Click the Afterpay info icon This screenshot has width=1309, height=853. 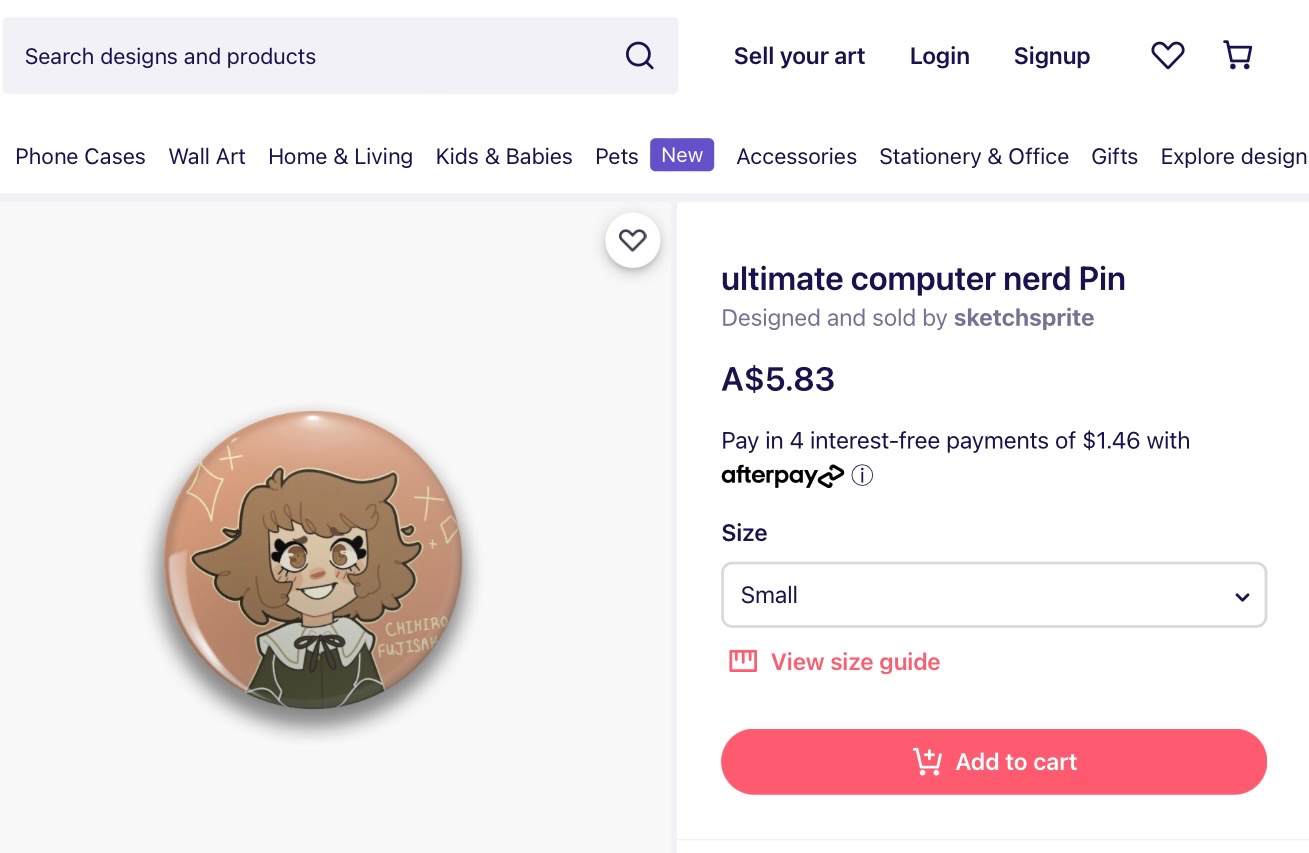point(862,476)
